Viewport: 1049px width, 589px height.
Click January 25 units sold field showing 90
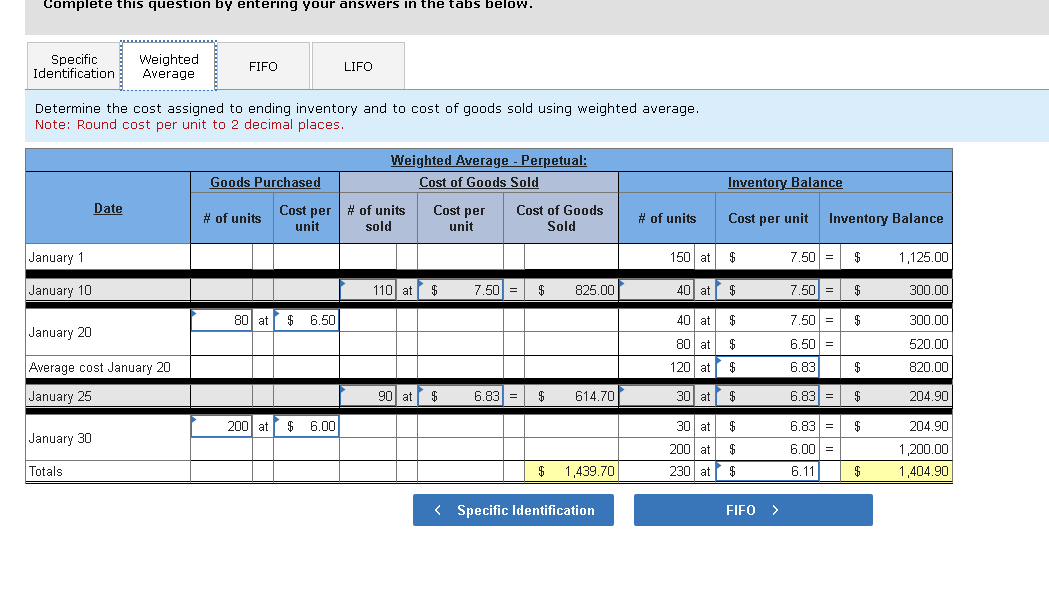[x=368, y=396]
